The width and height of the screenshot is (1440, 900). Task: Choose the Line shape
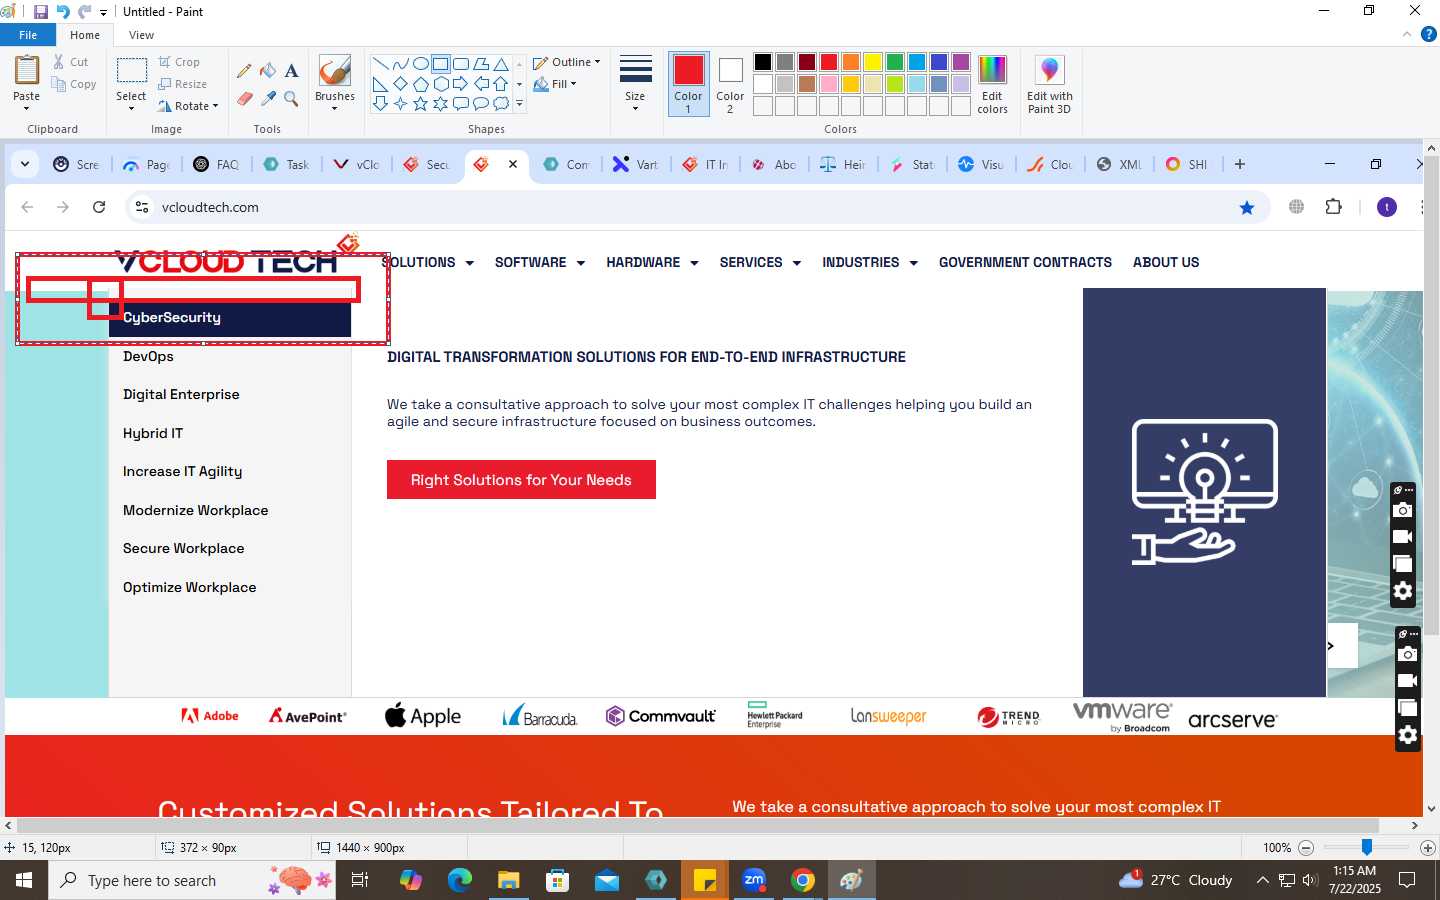pos(380,64)
